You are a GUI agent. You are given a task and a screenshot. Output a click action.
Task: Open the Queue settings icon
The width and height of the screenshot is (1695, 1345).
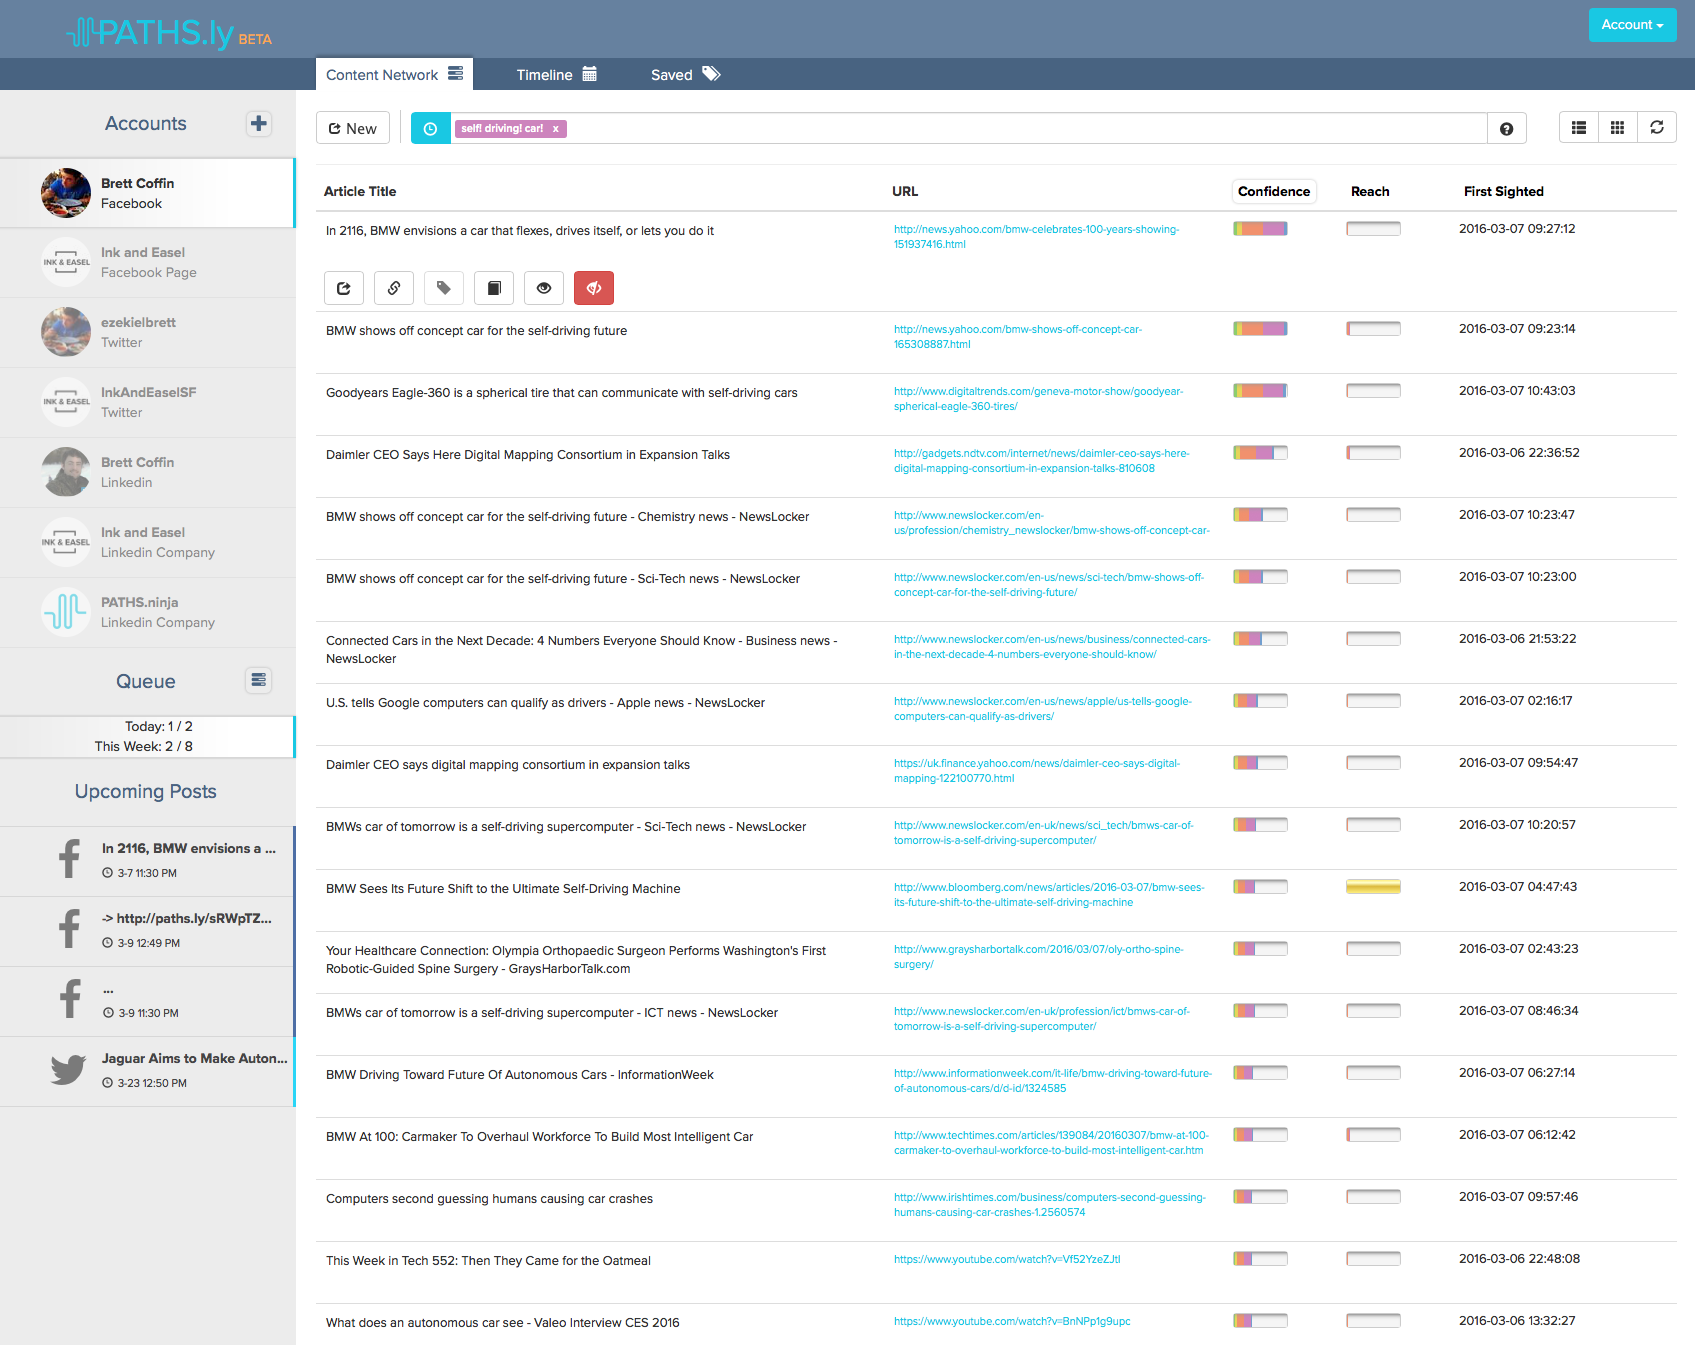(x=259, y=680)
